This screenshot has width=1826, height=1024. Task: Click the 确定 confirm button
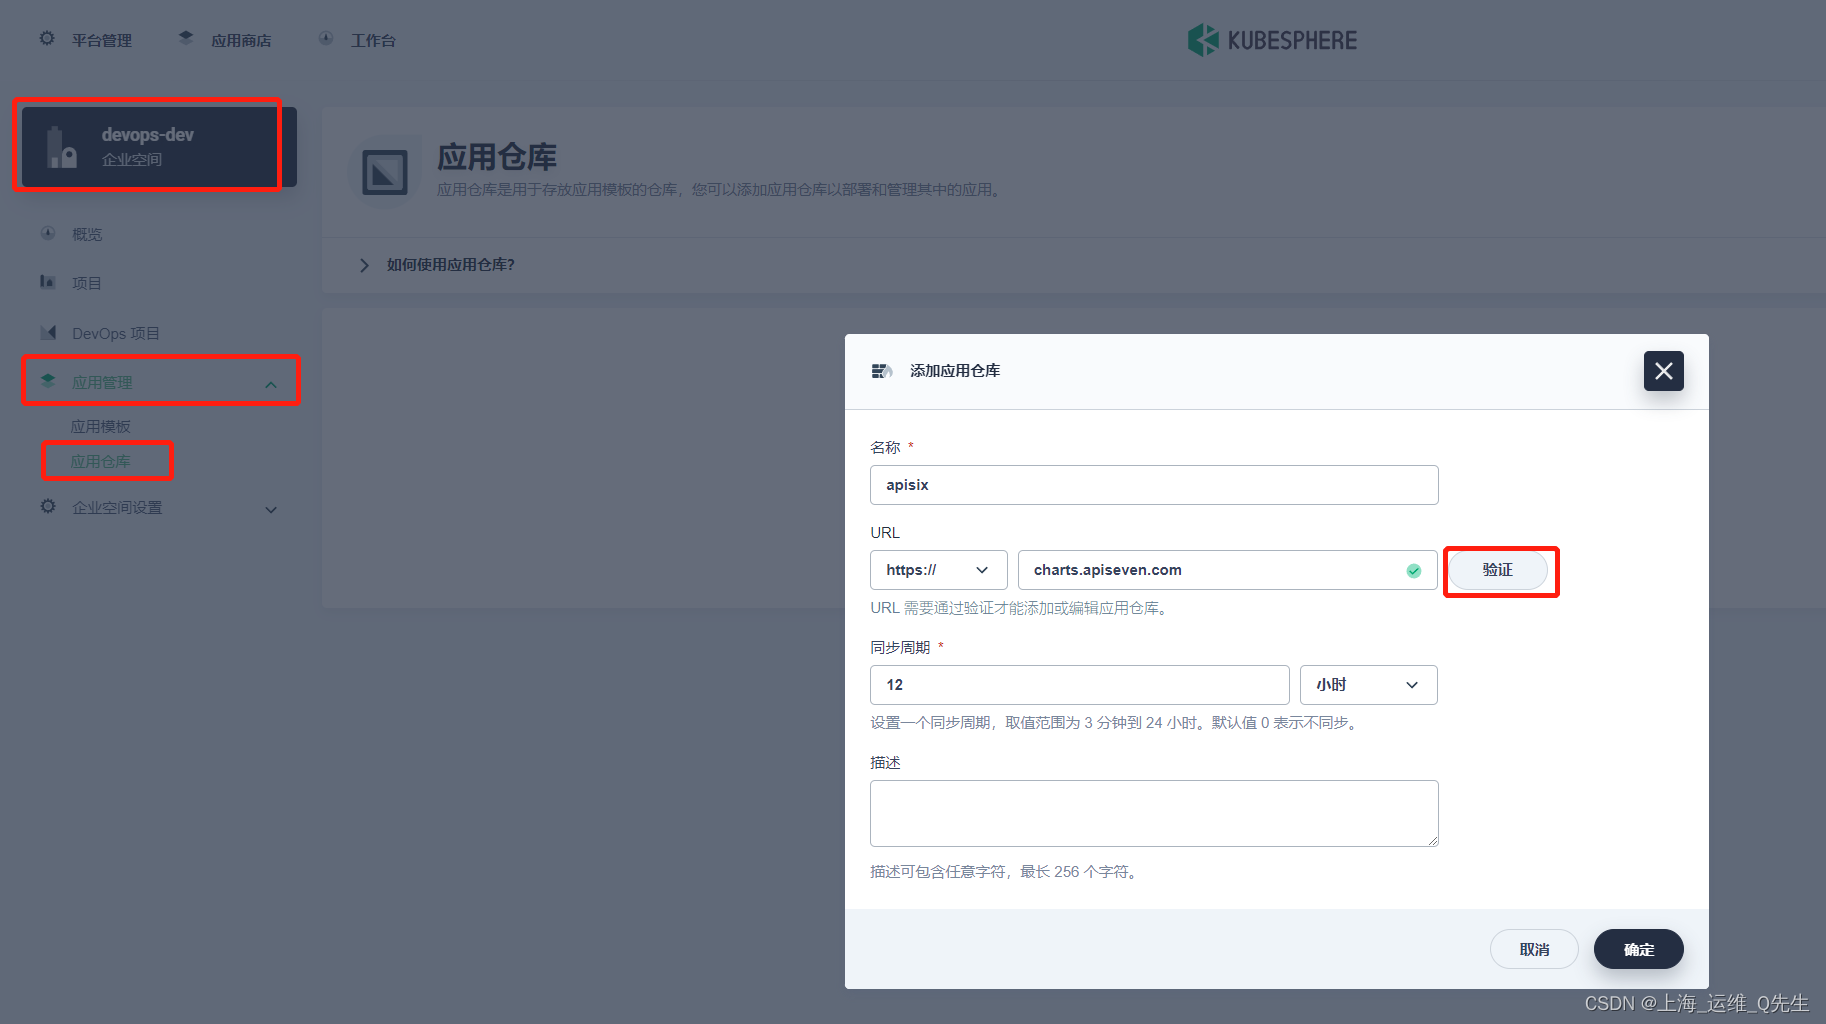(1638, 949)
